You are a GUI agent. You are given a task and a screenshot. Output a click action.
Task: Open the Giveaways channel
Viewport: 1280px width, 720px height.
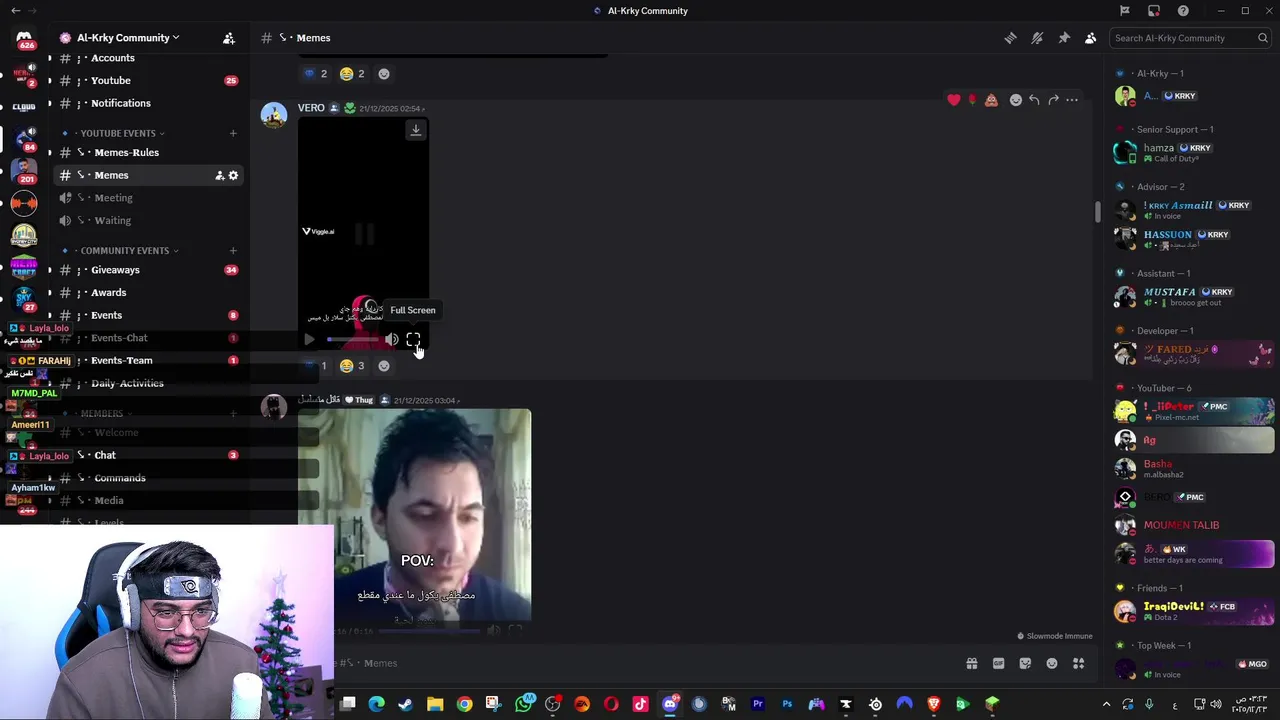tap(147, 270)
